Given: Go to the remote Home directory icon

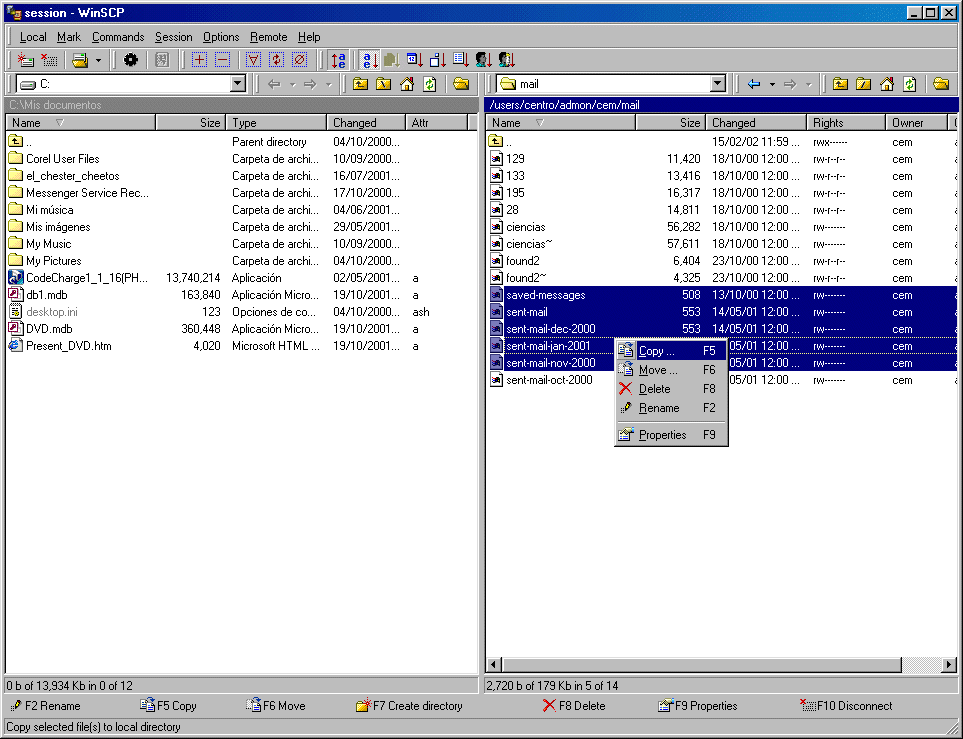Looking at the screenshot, I should tap(887, 84).
